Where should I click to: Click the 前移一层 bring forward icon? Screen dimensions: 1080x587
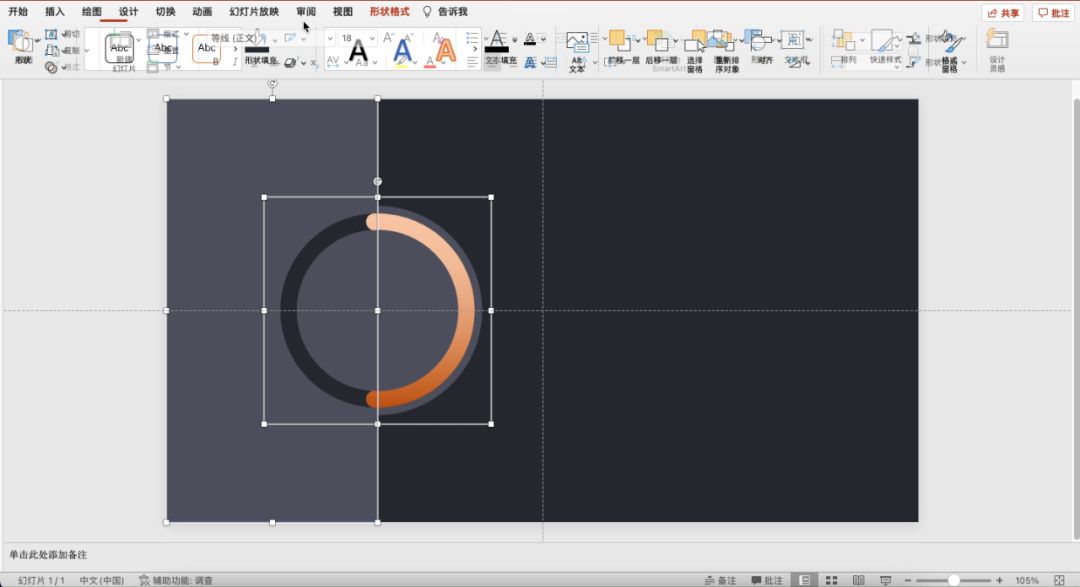(x=619, y=41)
